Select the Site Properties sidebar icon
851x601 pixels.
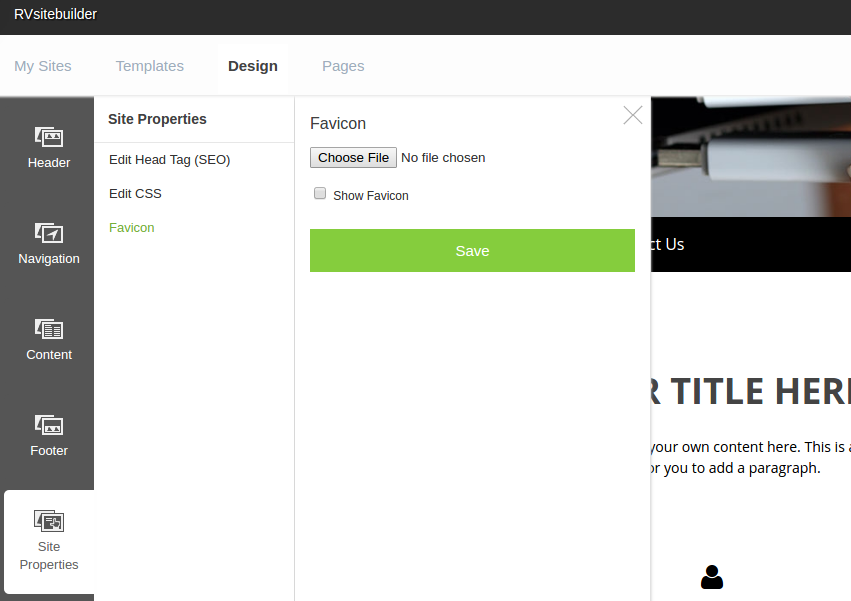[x=48, y=540]
